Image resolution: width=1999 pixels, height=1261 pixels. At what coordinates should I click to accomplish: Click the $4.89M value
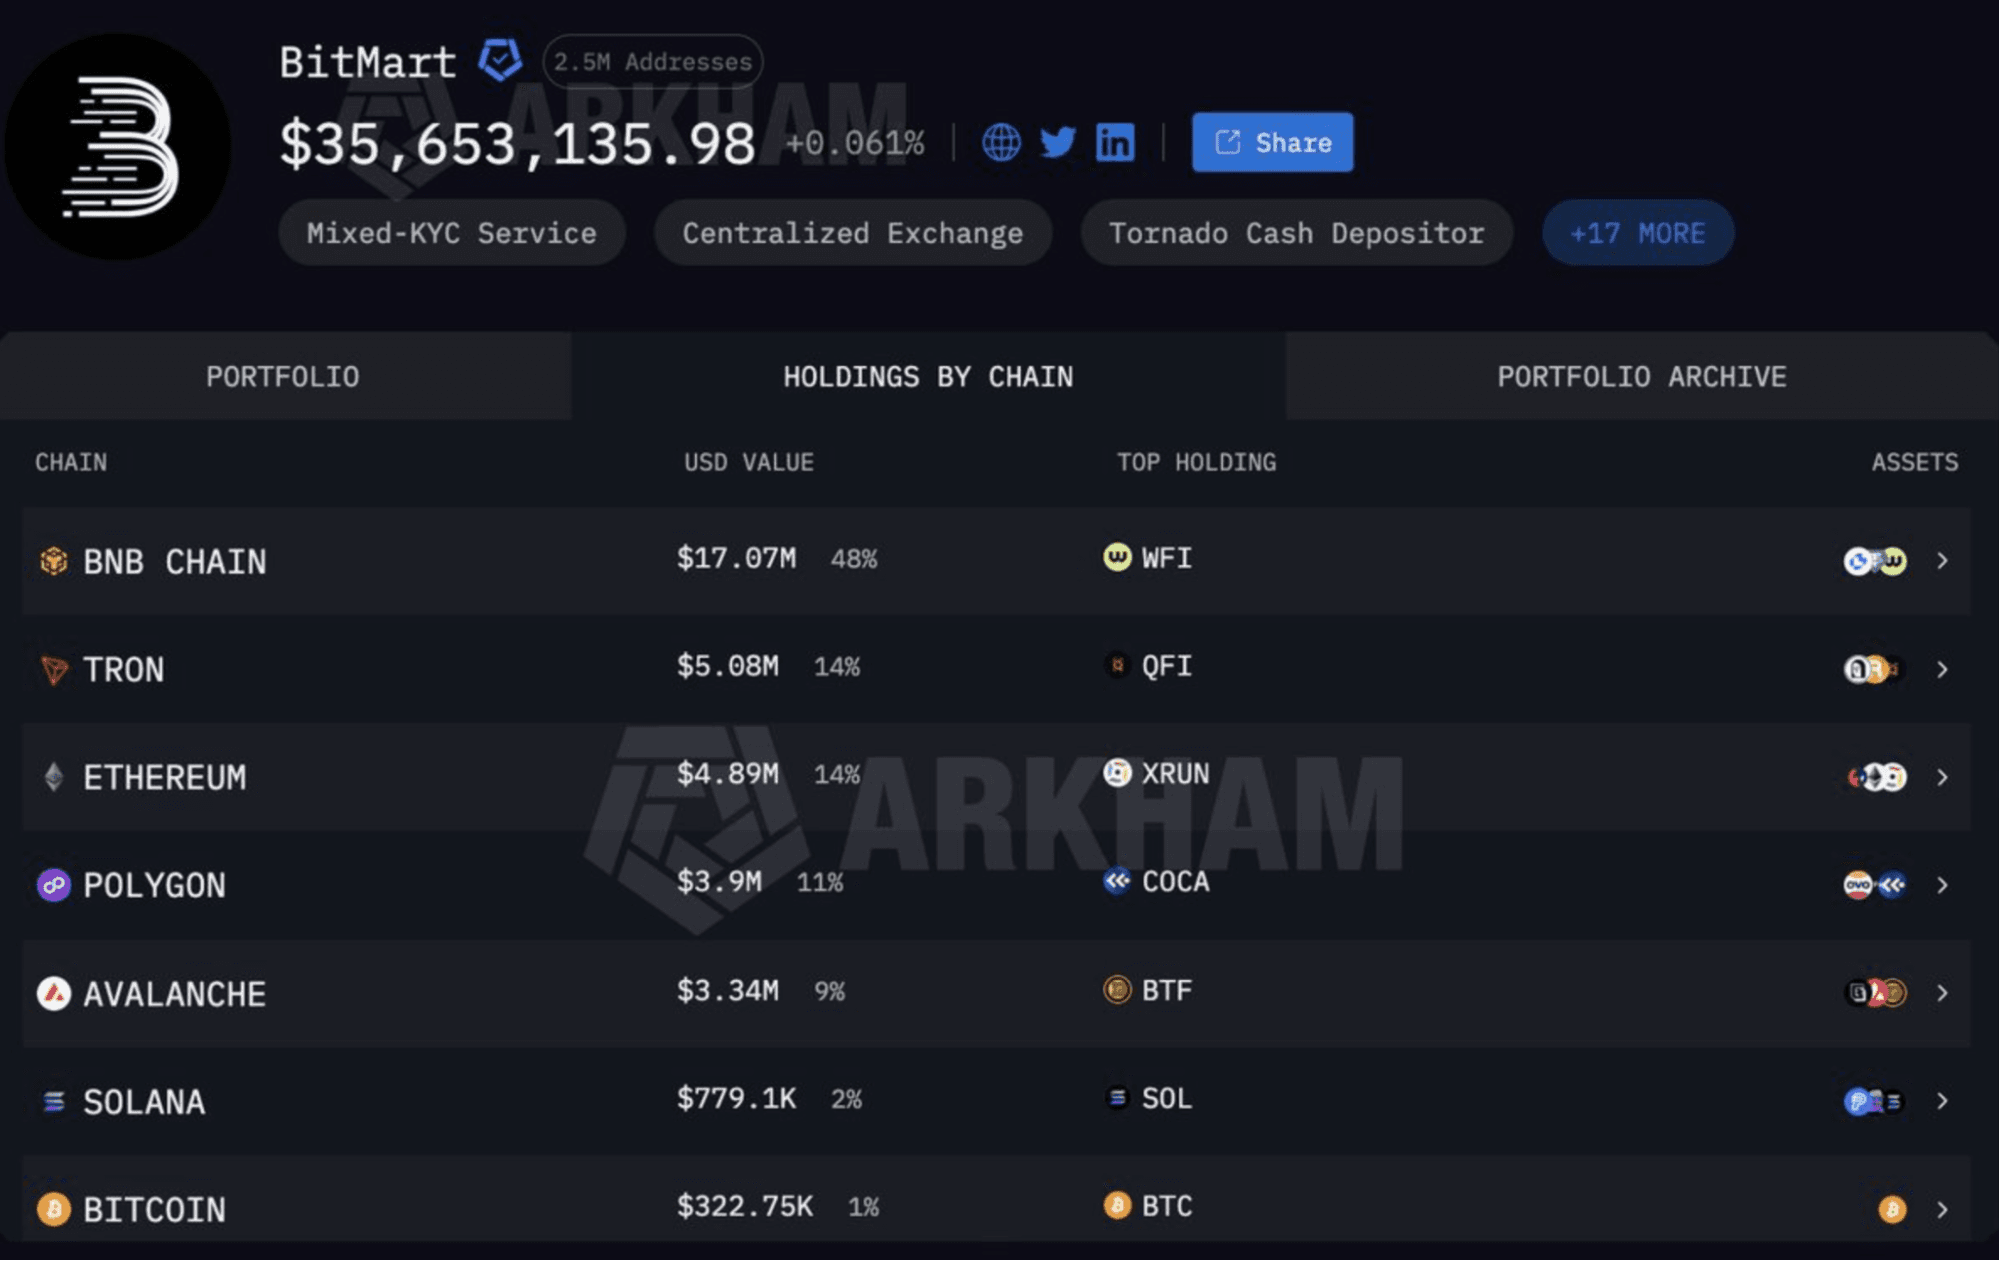pyautogui.click(x=728, y=774)
